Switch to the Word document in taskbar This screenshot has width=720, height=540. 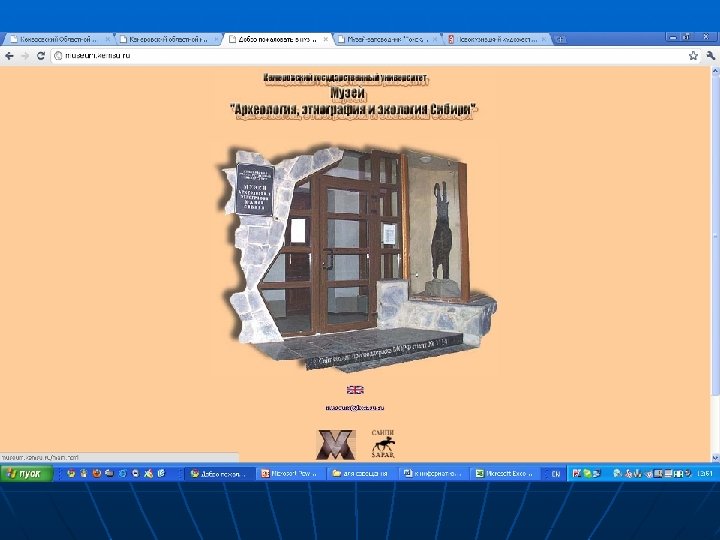(x=433, y=473)
